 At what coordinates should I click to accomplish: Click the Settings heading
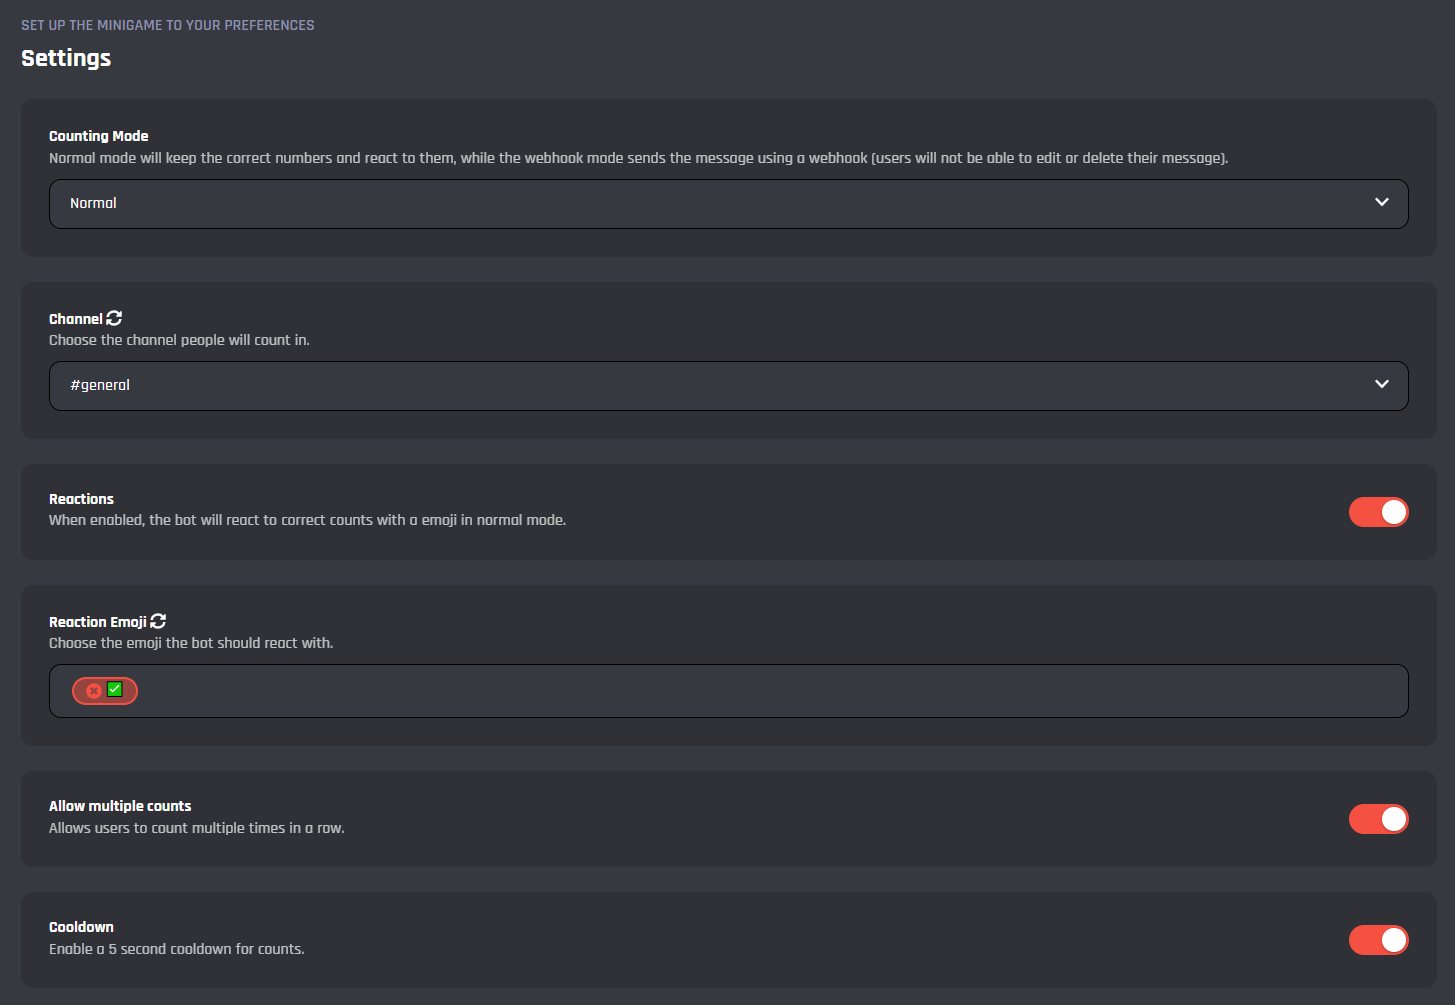click(66, 58)
